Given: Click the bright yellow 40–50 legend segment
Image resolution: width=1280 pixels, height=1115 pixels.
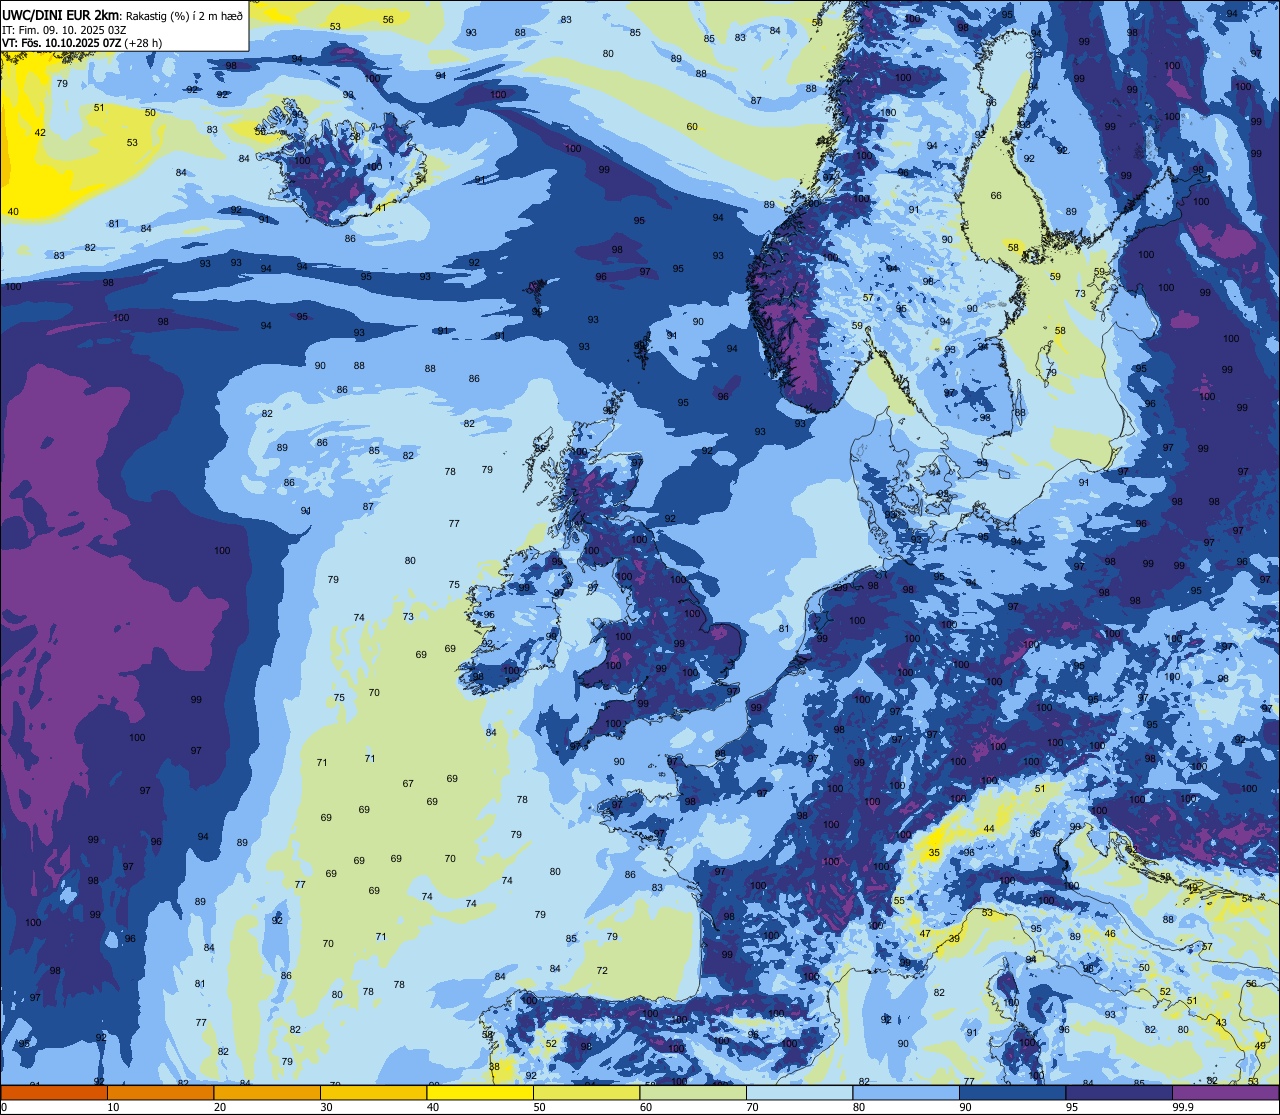Looking at the screenshot, I should (480, 1092).
